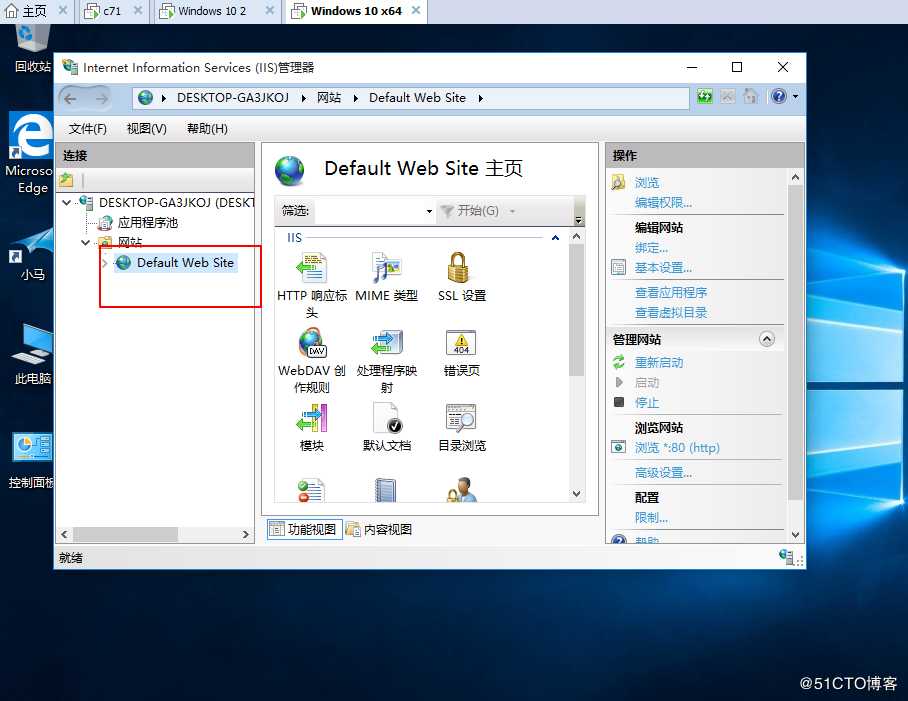
Task: Open 编辑权限... link
Action: point(663,203)
